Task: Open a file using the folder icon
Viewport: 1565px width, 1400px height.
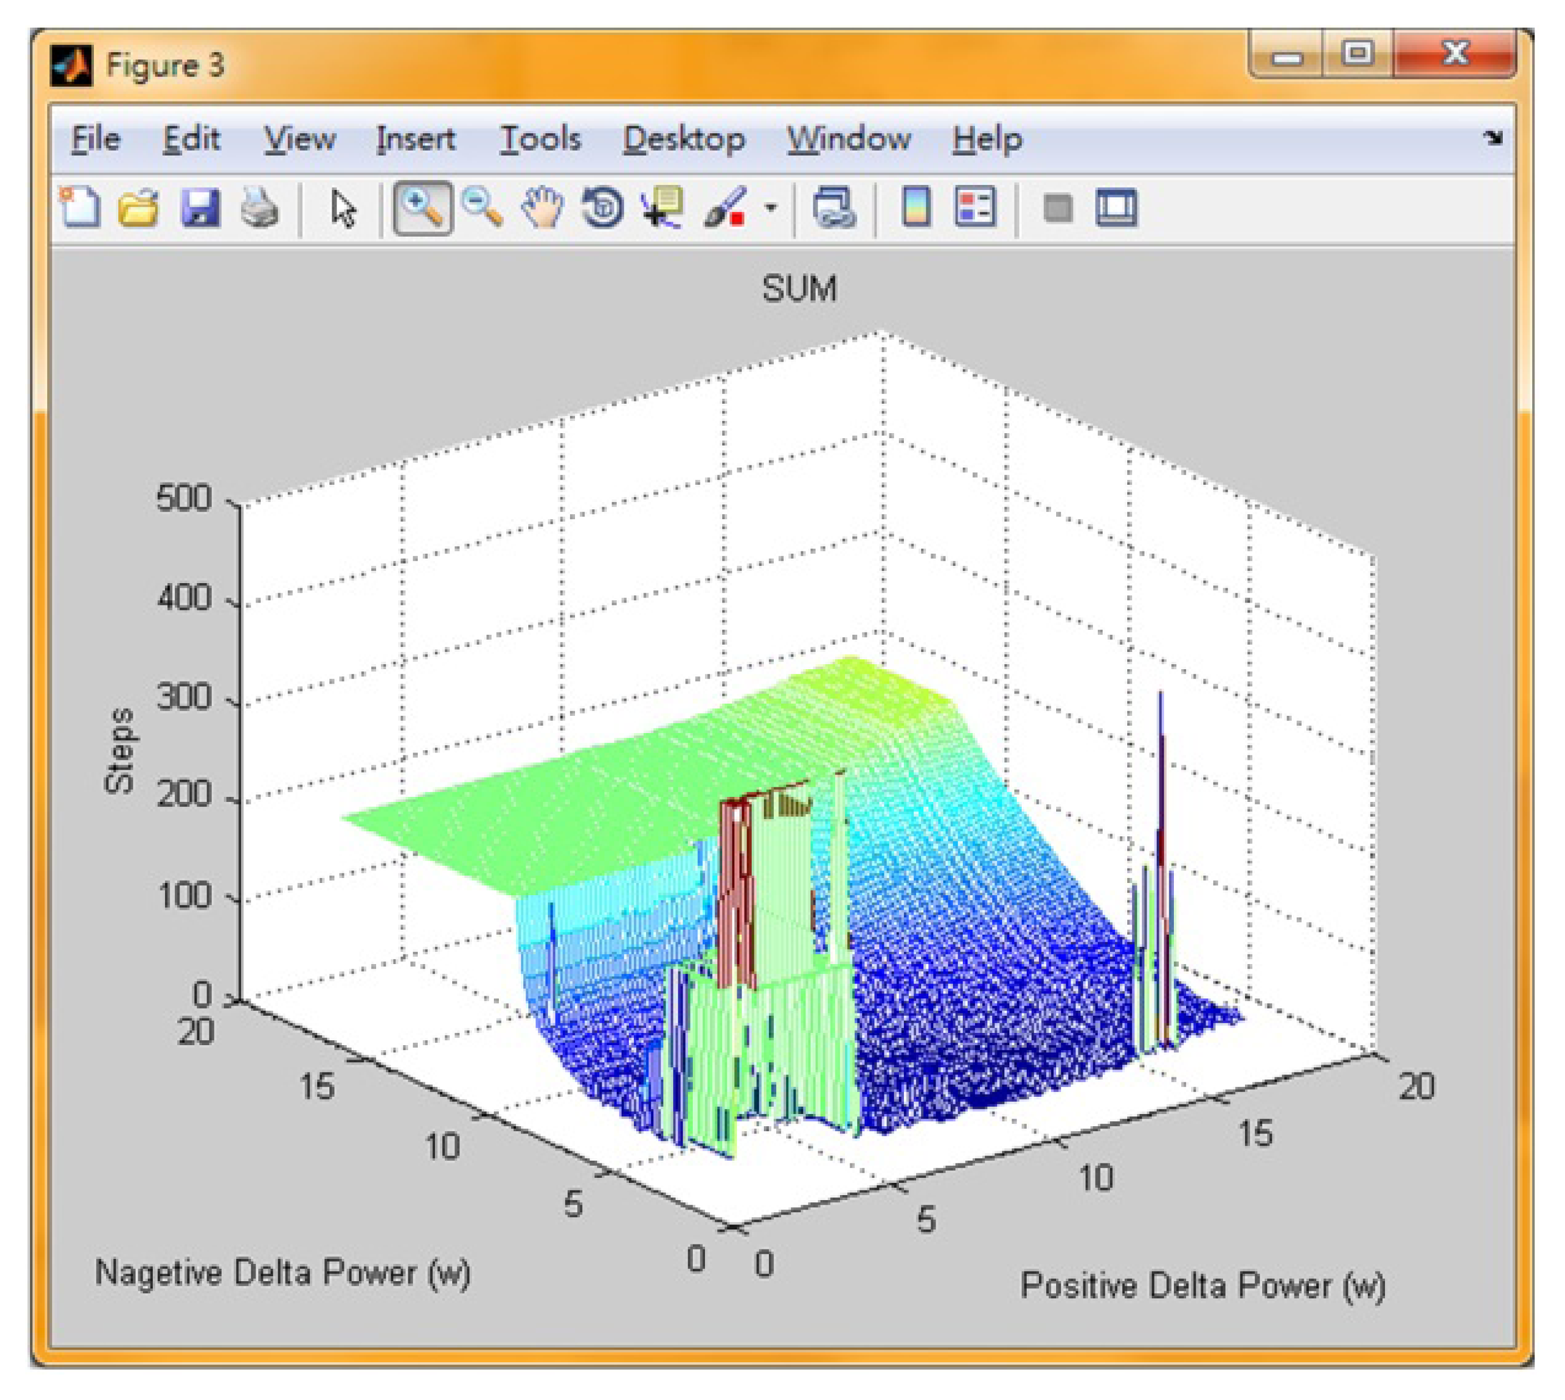Action: pyautogui.click(x=139, y=208)
